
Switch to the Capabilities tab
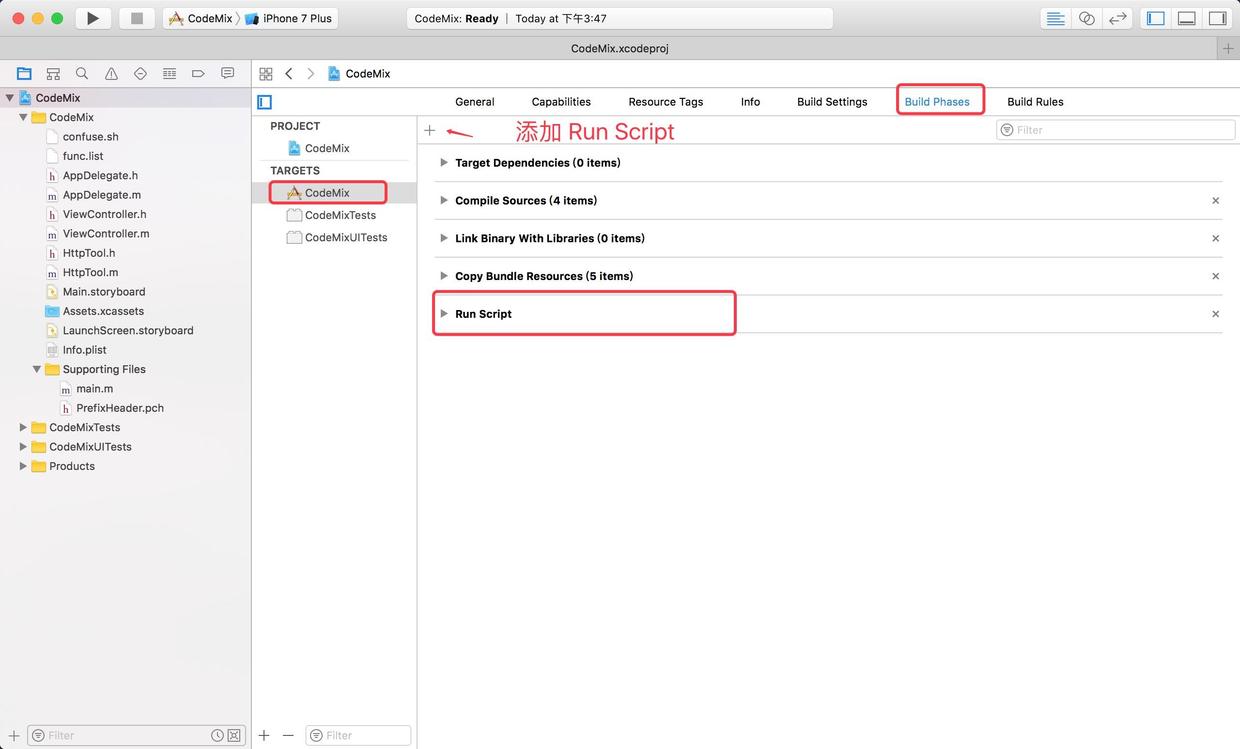561,102
